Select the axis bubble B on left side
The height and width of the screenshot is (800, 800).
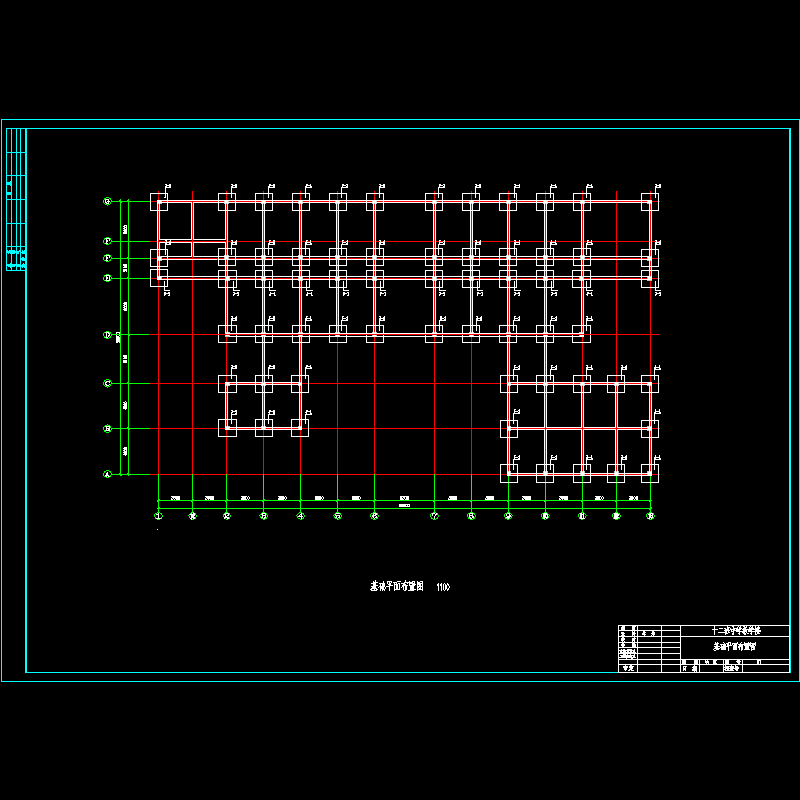point(108,429)
